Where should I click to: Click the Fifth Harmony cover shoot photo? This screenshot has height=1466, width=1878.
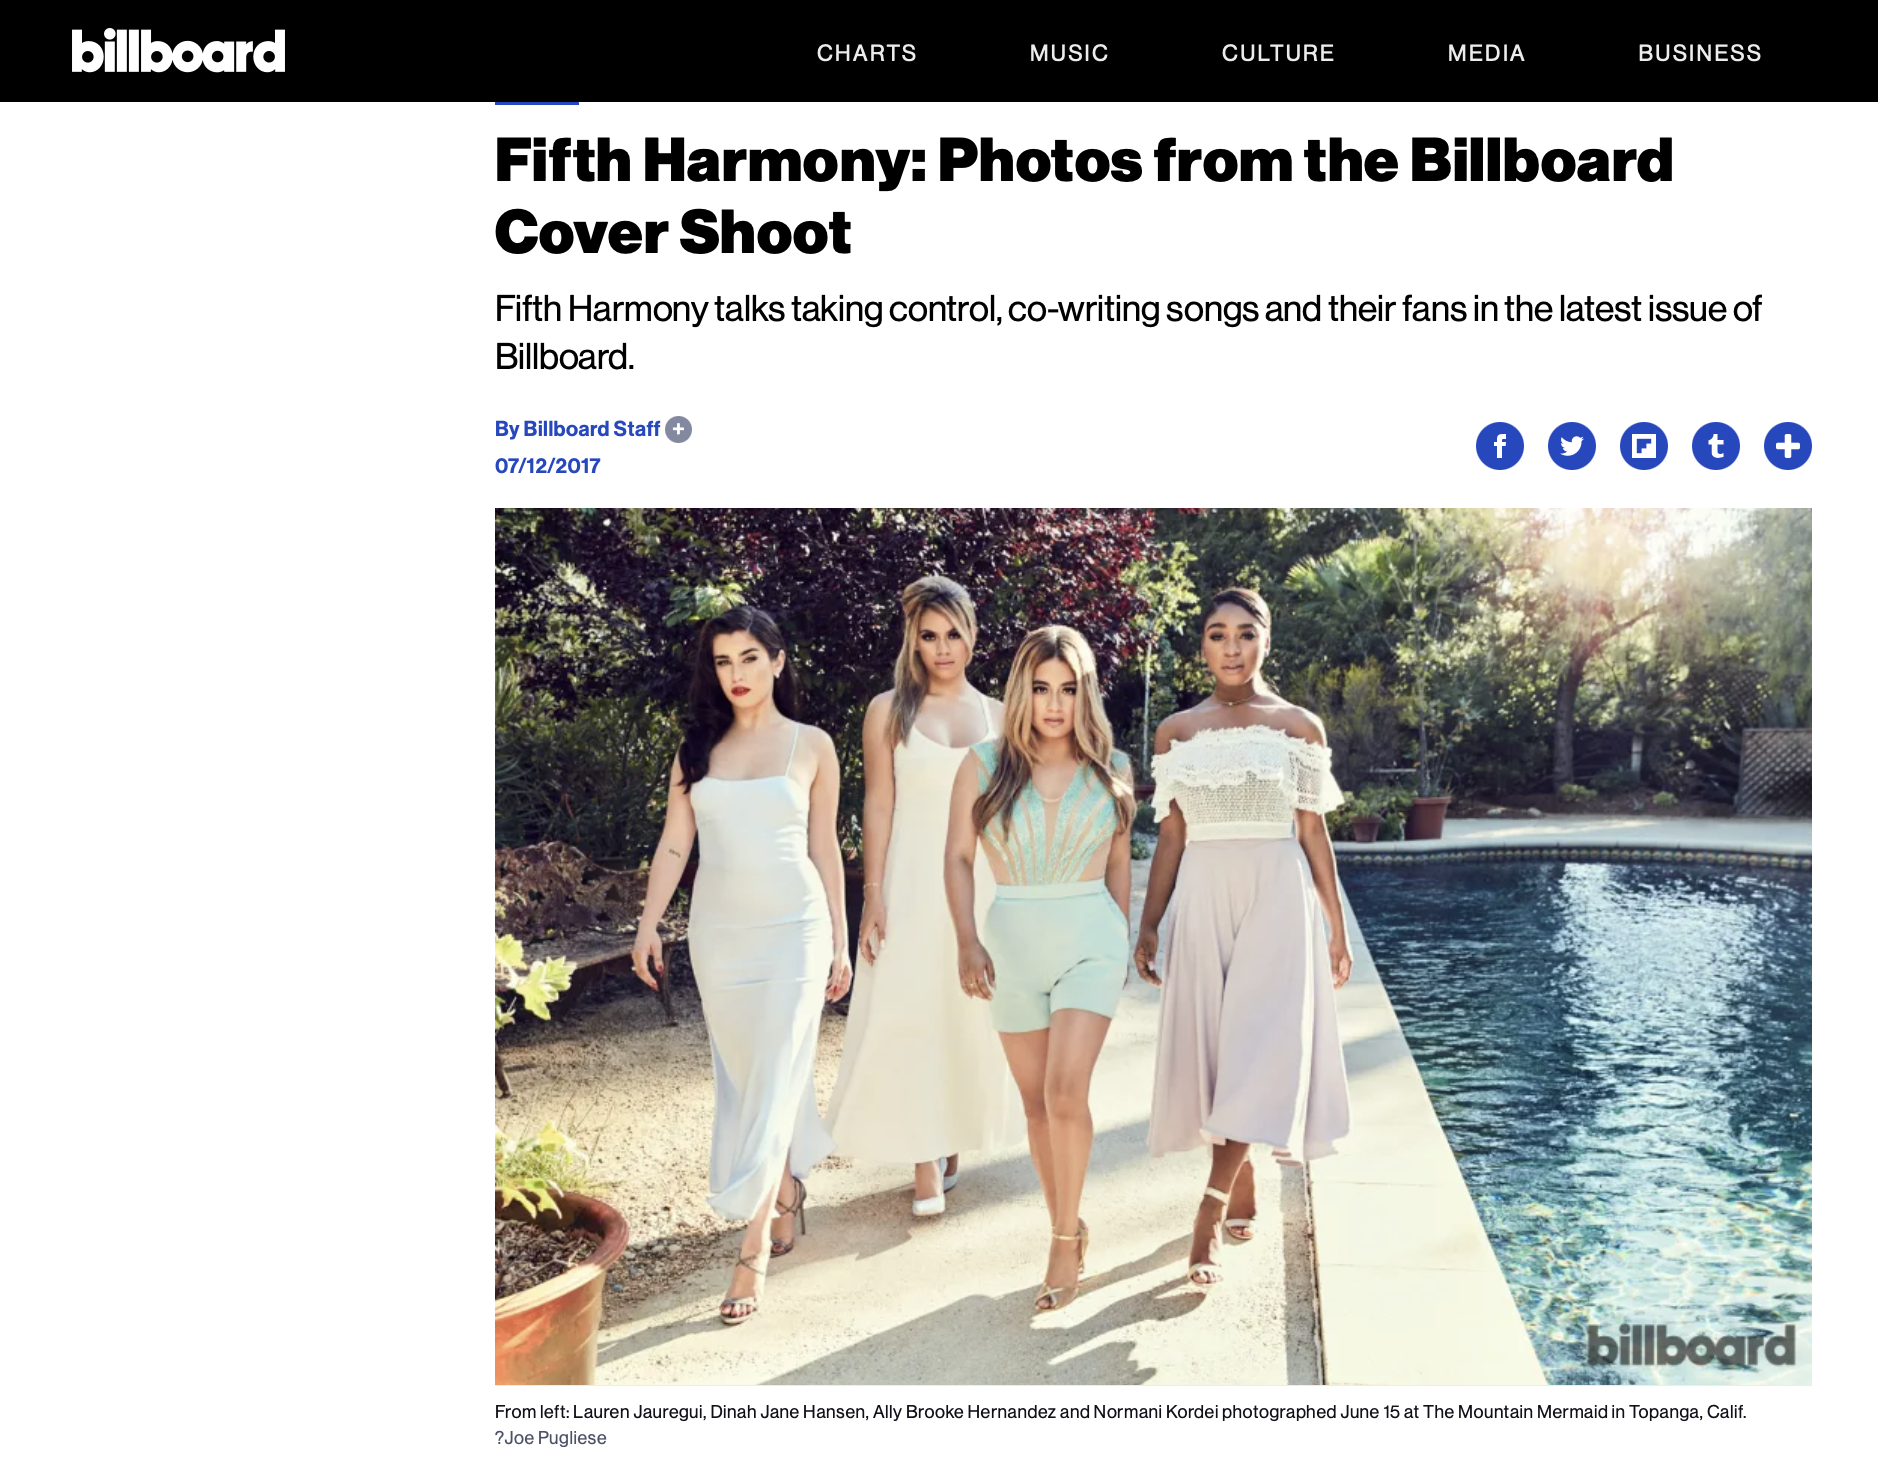pos(1153,946)
